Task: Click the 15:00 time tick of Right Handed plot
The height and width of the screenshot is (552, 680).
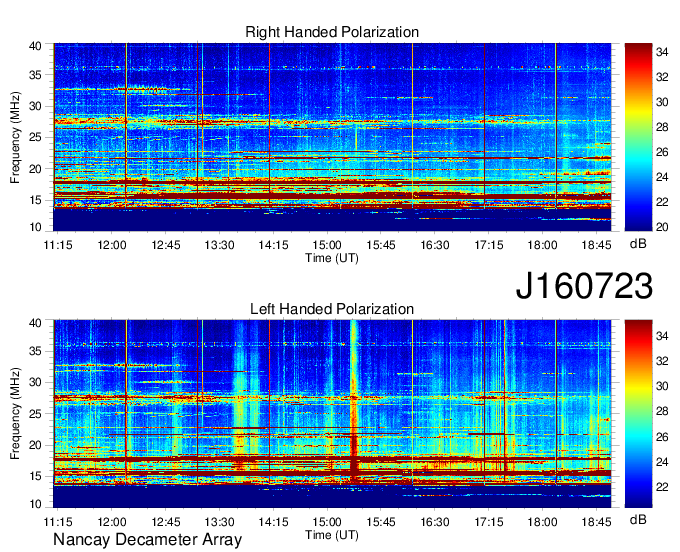Action: coord(327,245)
